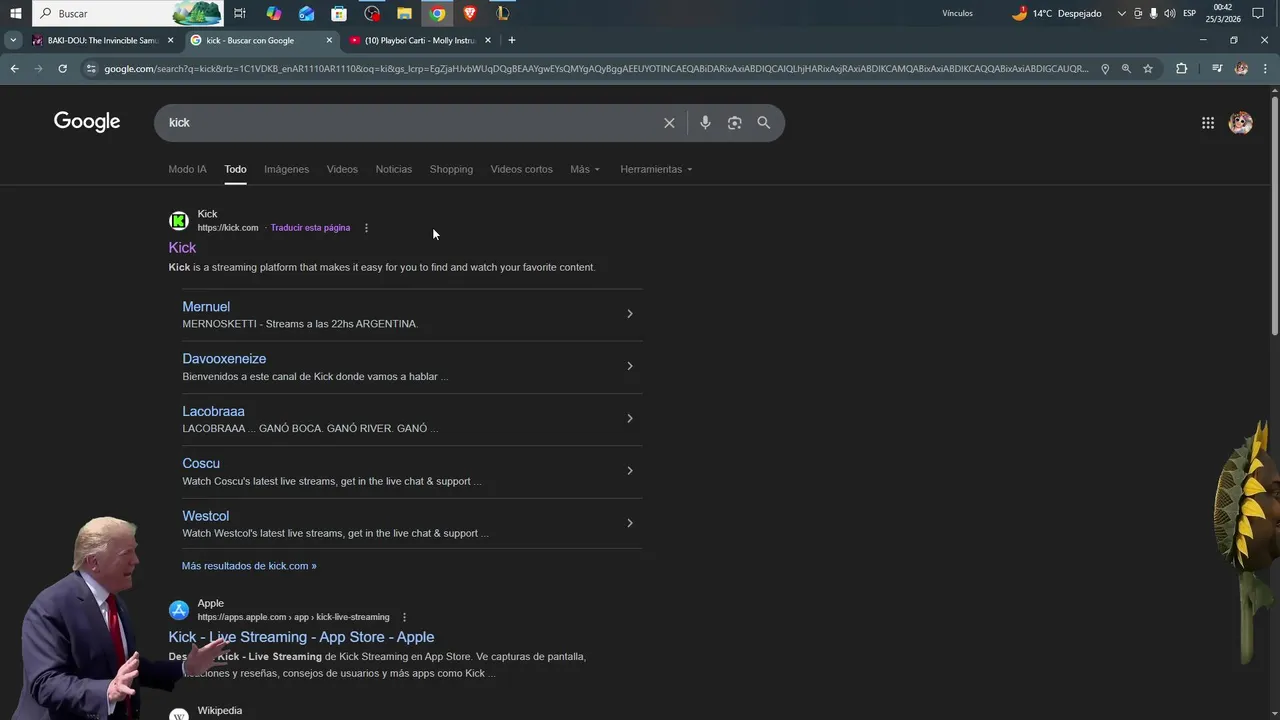Select the Videos search tab
This screenshot has width=1280, height=720.
[x=342, y=169]
